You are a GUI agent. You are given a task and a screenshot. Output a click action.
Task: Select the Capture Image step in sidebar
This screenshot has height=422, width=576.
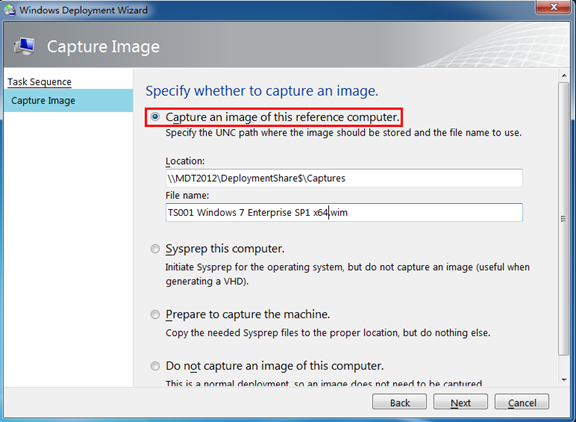point(68,100)
